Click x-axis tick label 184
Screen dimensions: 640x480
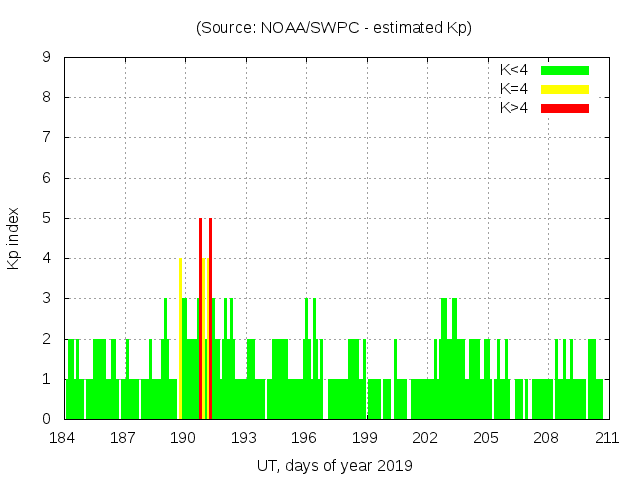click(64, 438)
